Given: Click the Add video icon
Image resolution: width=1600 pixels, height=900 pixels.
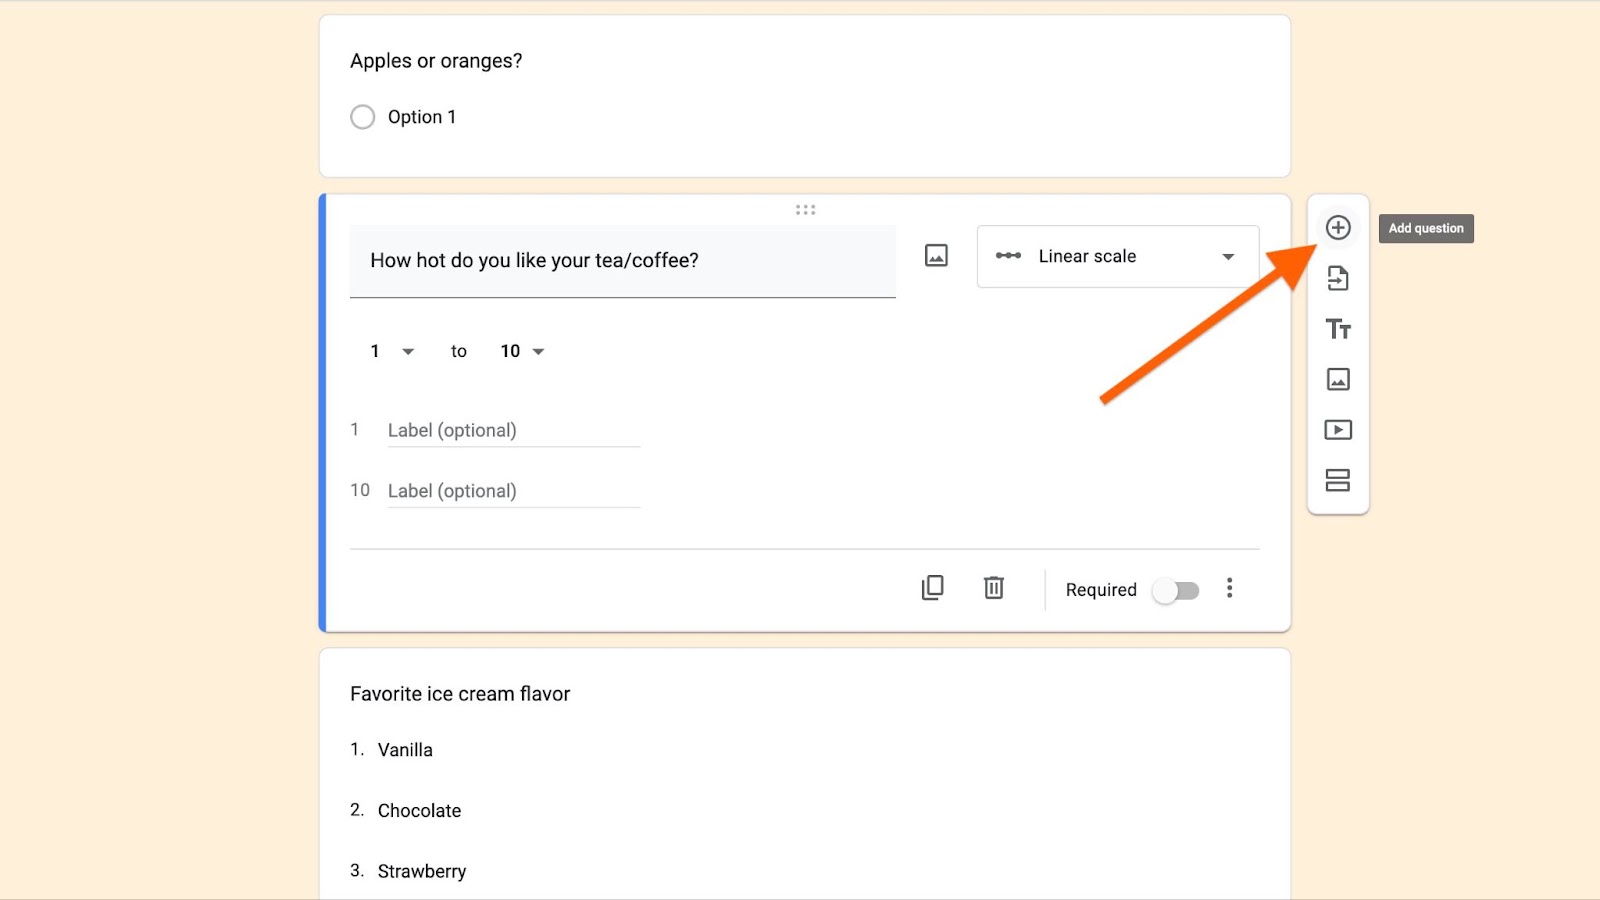Looking at the screenshot, I should point(1338,430).
